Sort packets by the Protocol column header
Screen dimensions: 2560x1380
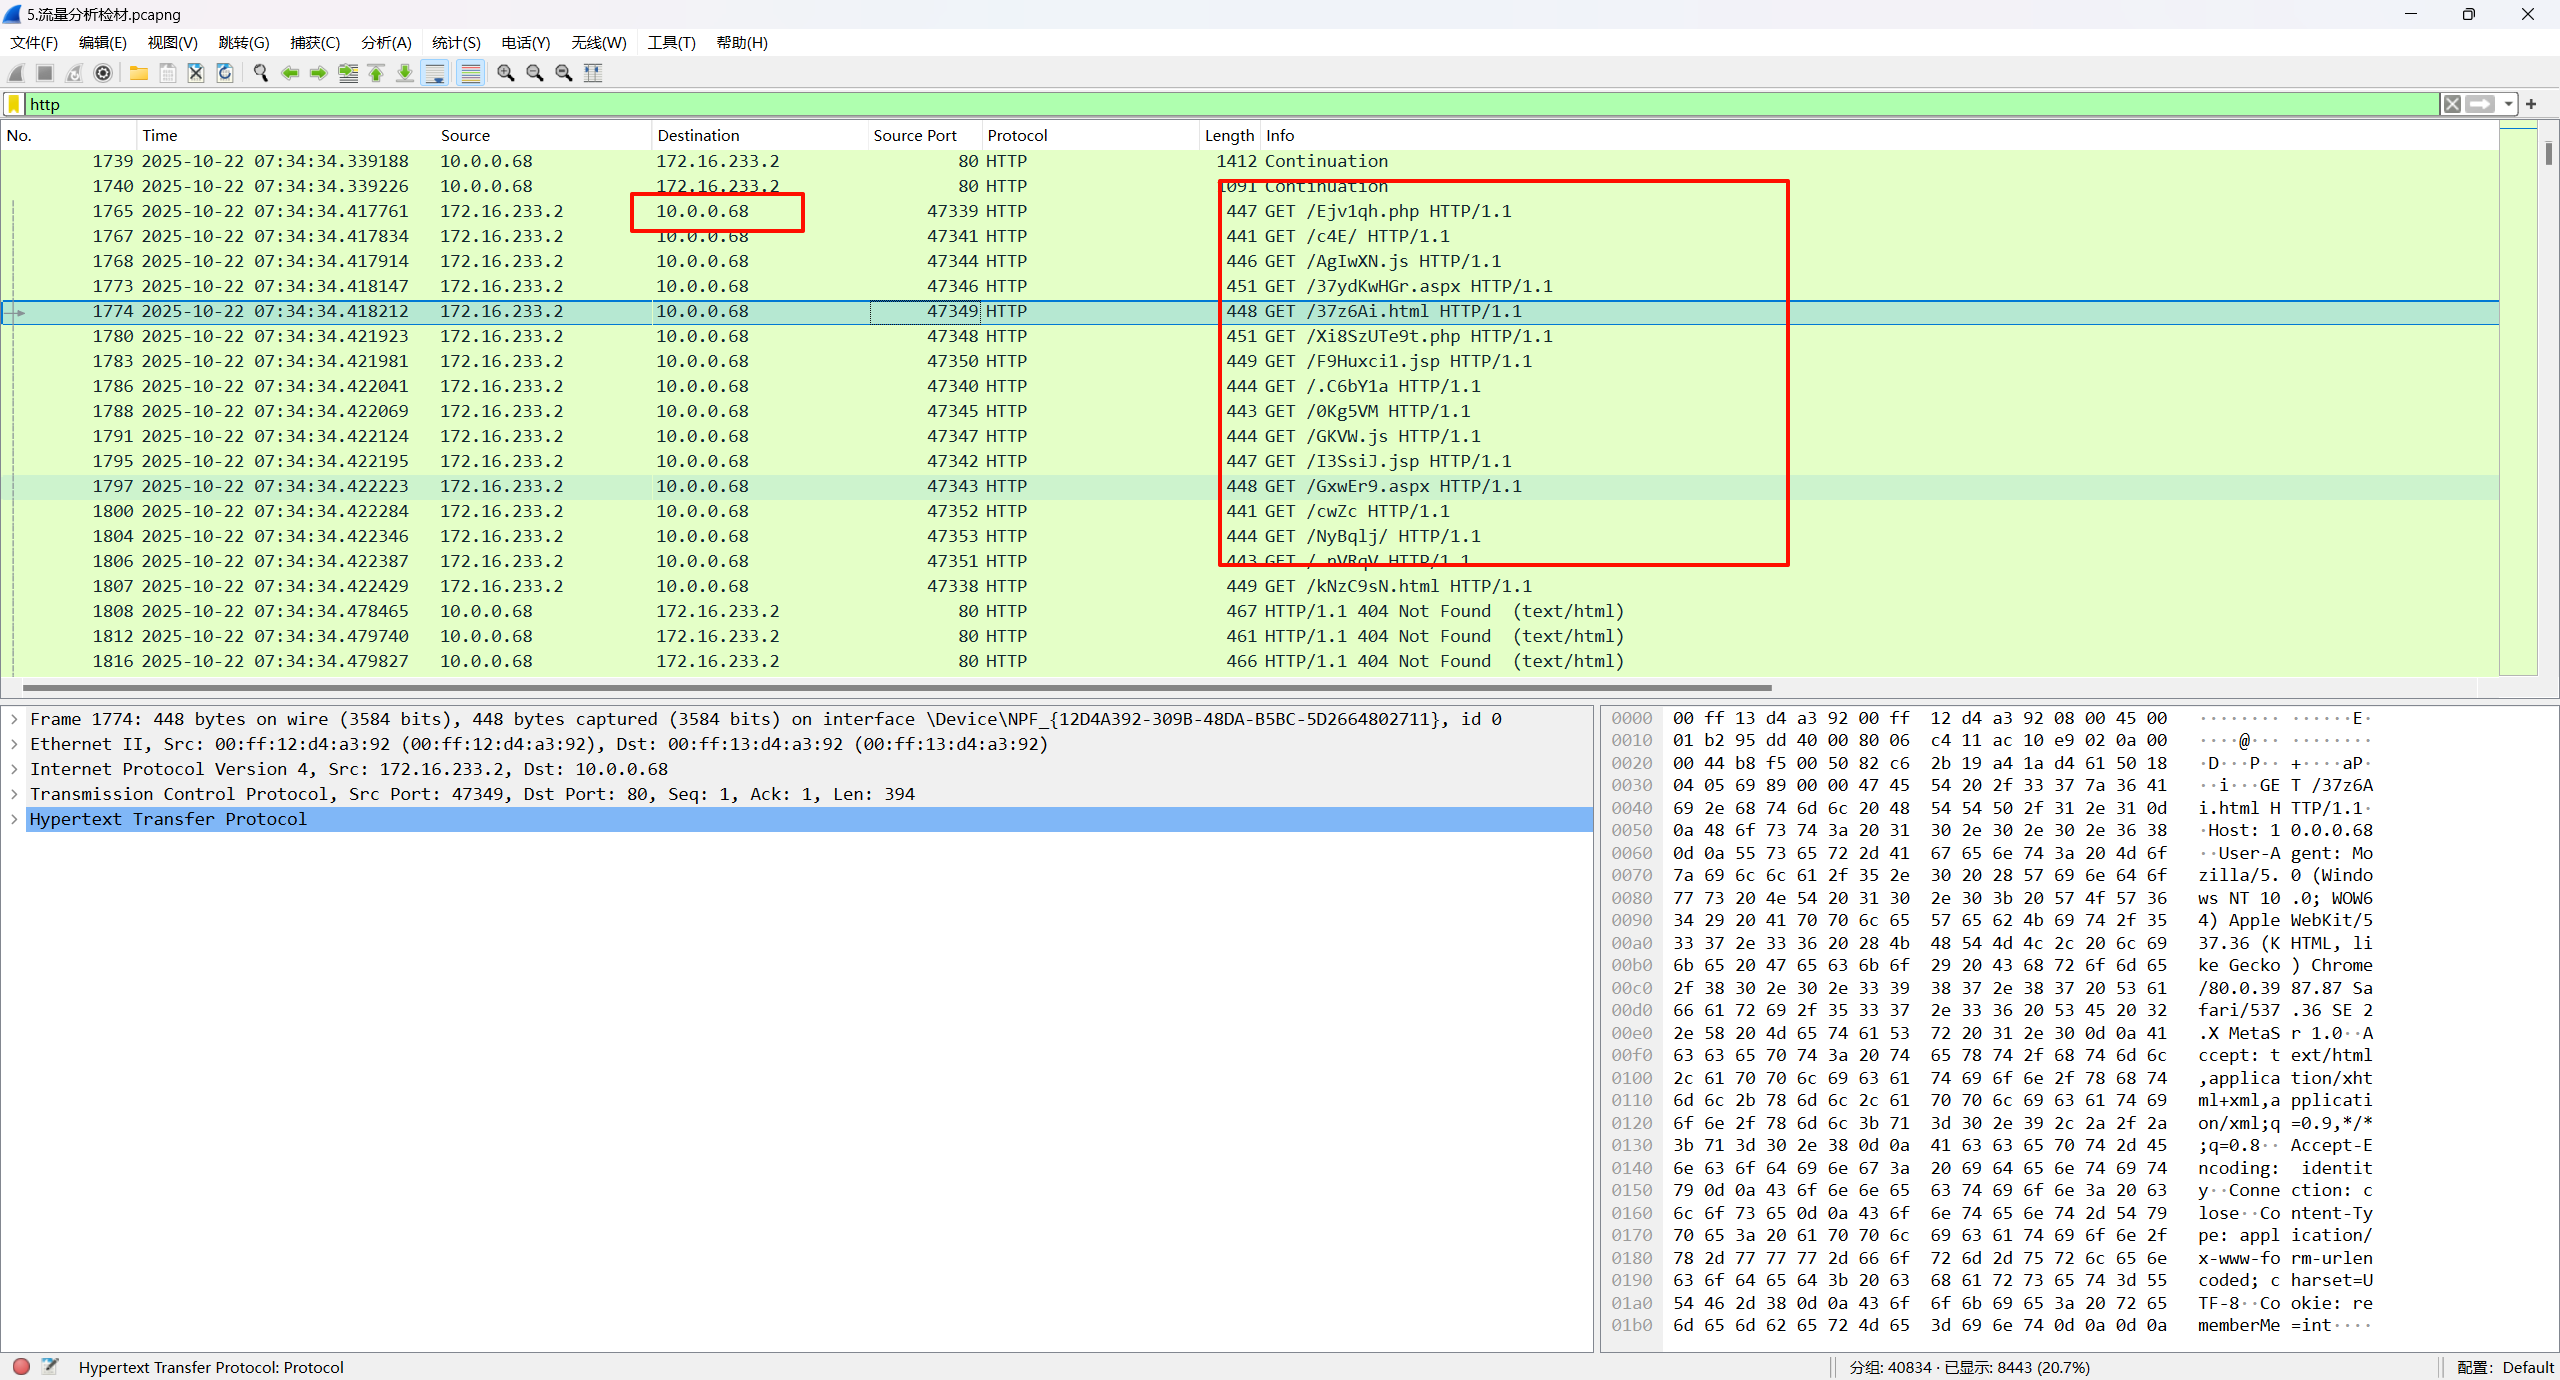pyautogui.click(x=1017, y=135)
